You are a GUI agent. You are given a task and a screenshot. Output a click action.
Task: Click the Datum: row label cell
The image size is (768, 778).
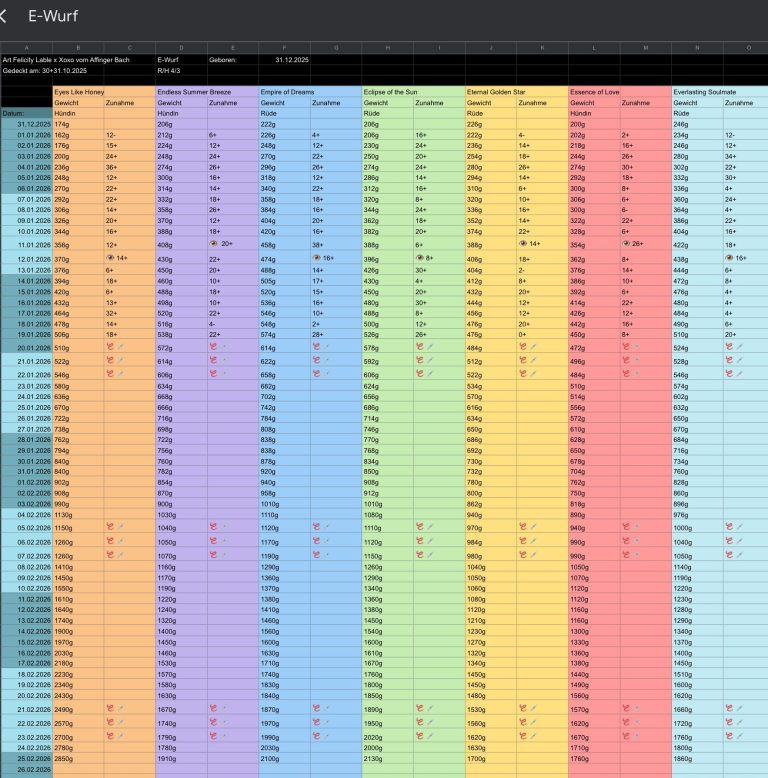point(26,113)
